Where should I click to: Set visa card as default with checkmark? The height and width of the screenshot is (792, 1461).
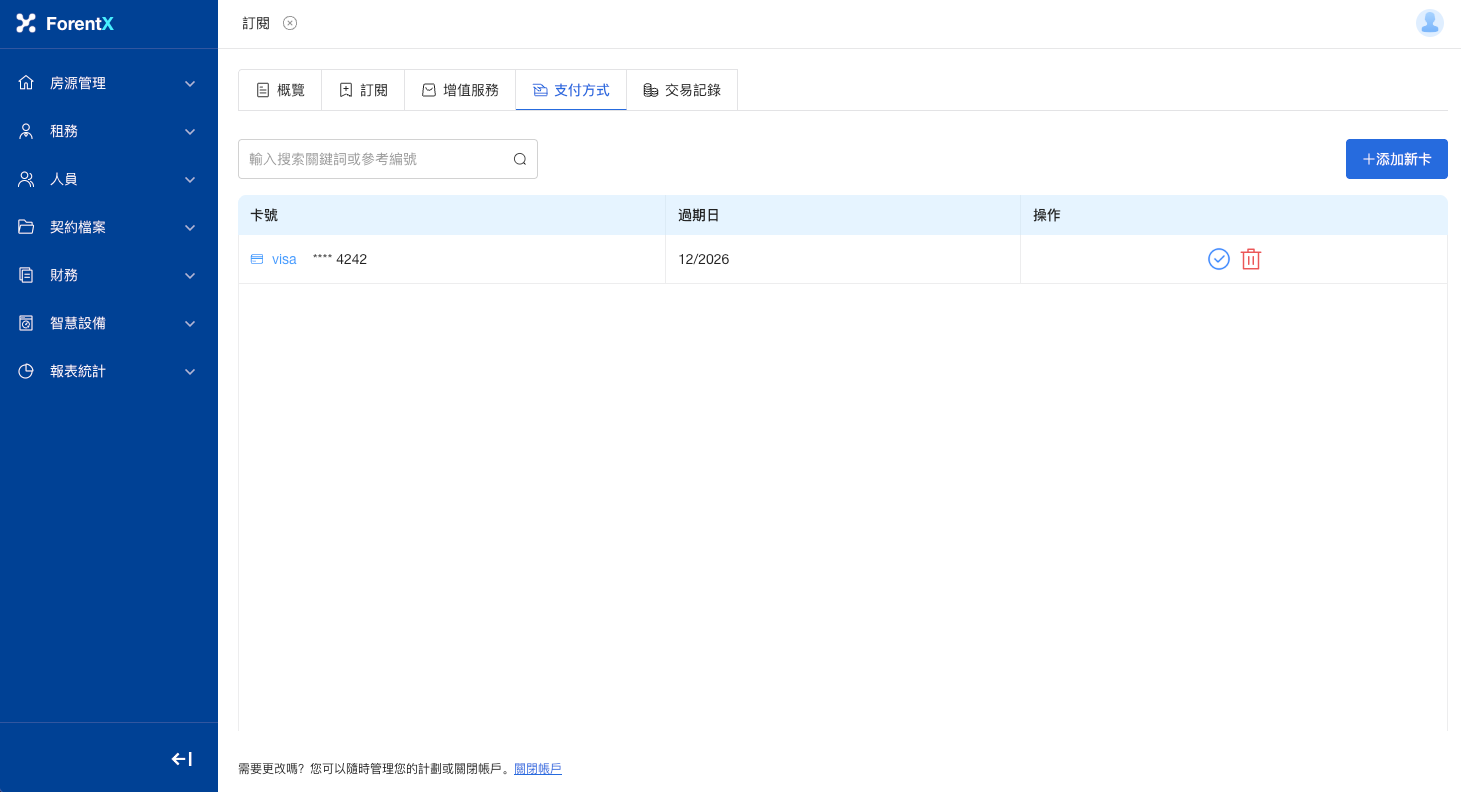coord(1218,259)
